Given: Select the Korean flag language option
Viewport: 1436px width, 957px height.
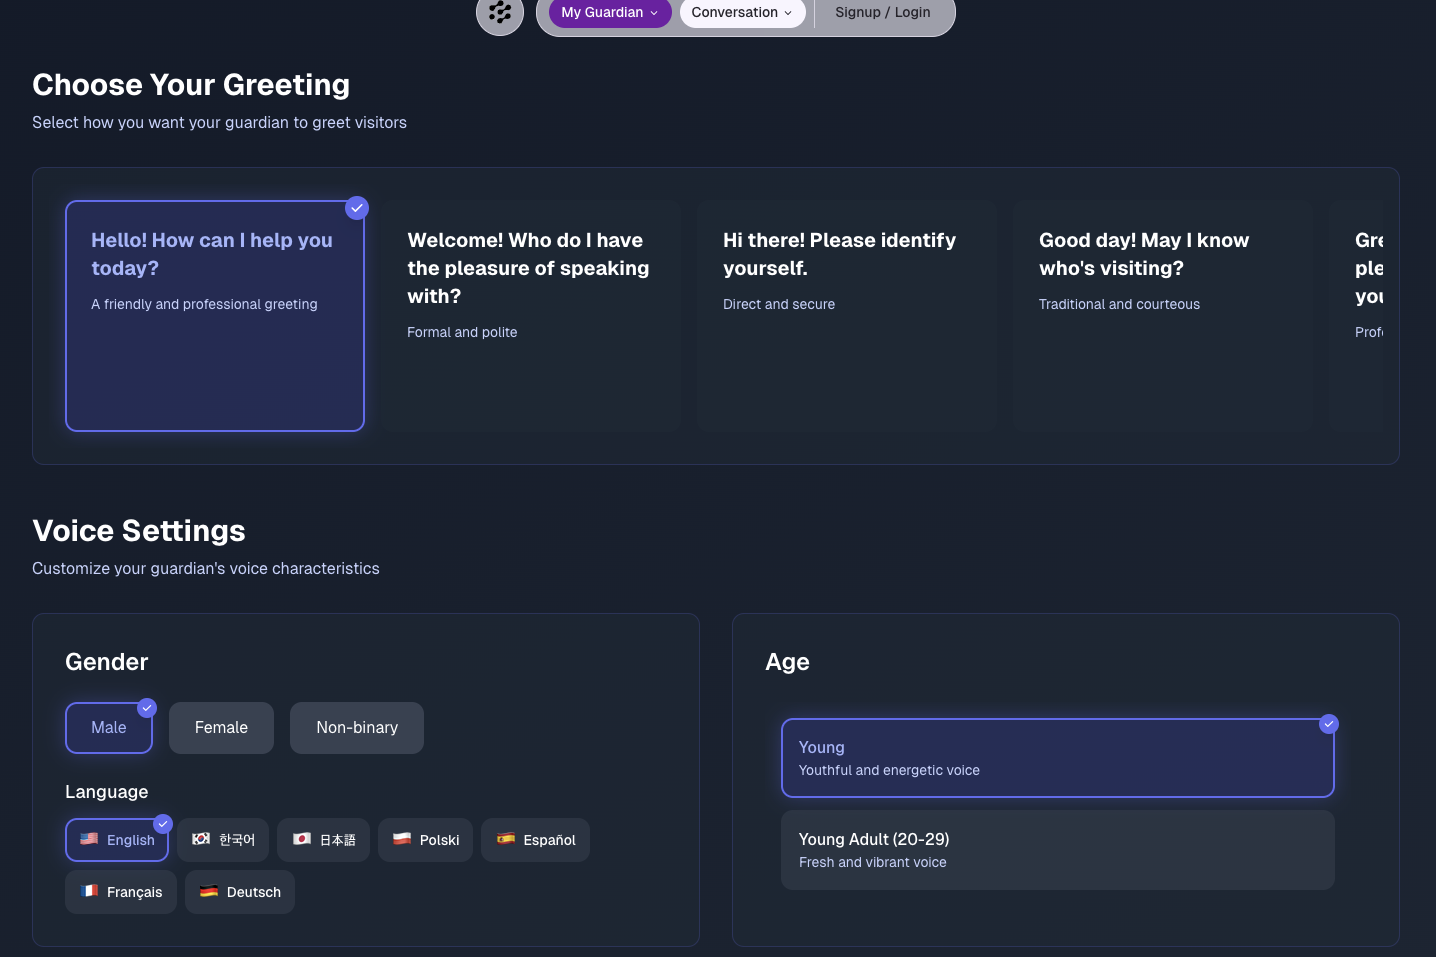Looking at the screenshot, I should point(222,840).
